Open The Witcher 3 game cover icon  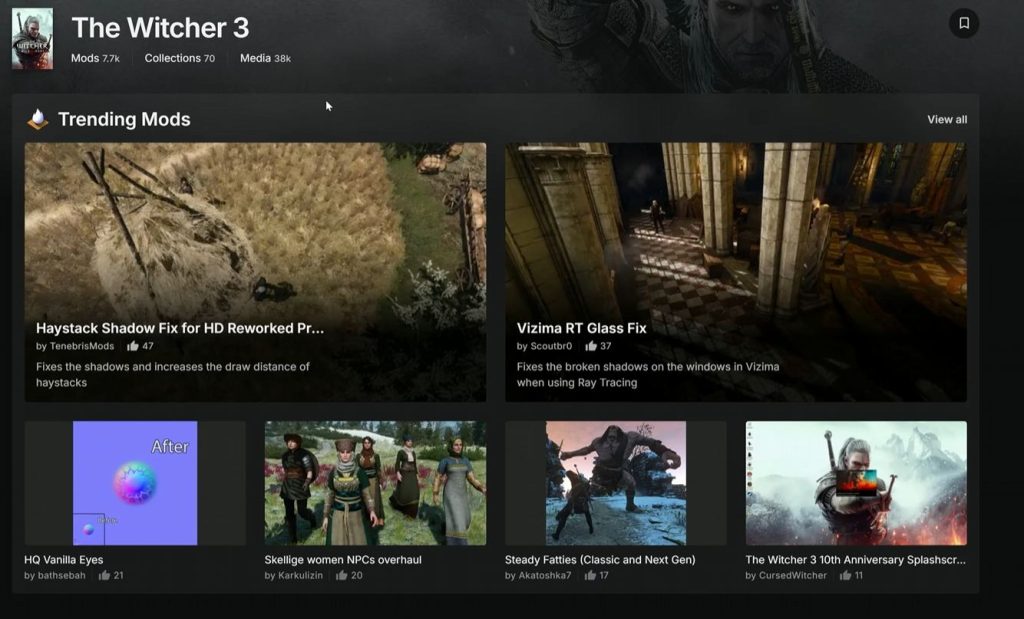[x=33, y=39]
